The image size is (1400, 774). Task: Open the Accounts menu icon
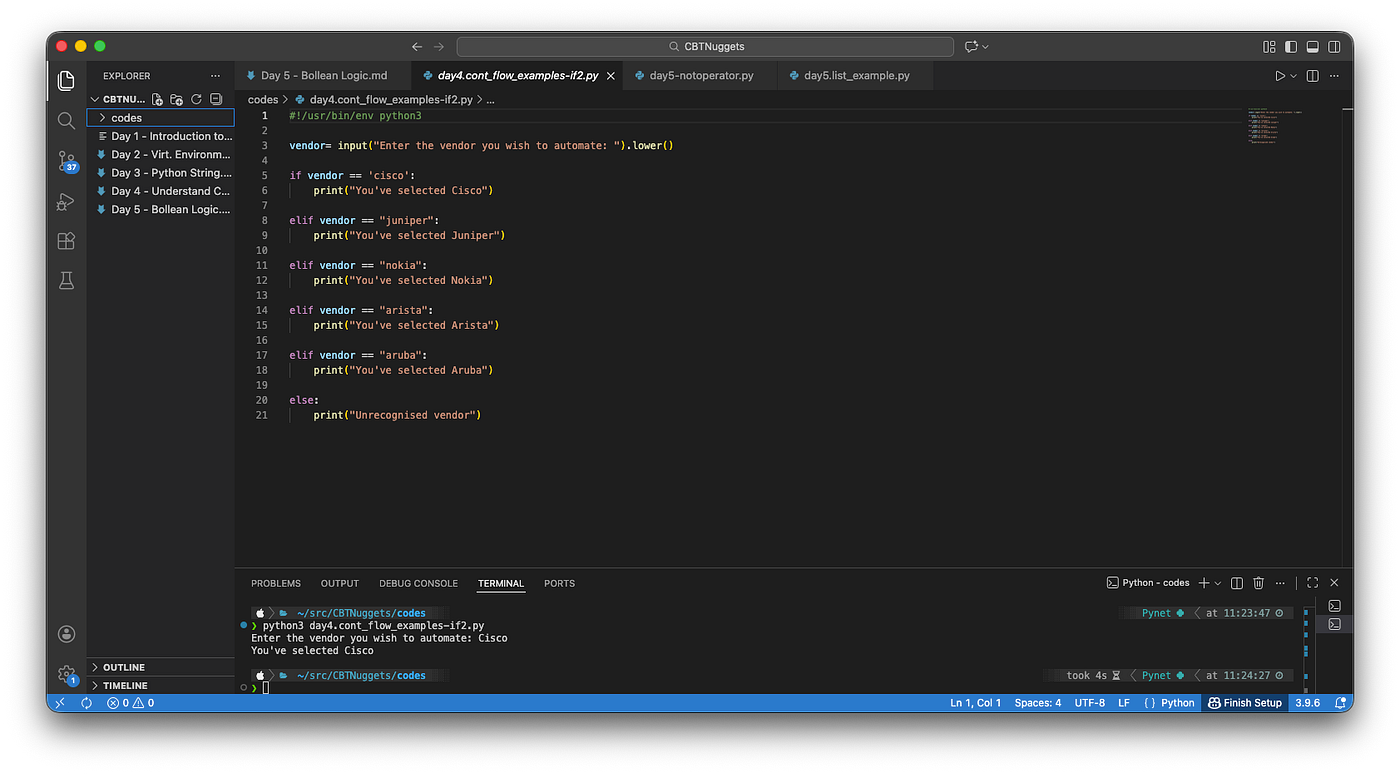pos(66,634)
